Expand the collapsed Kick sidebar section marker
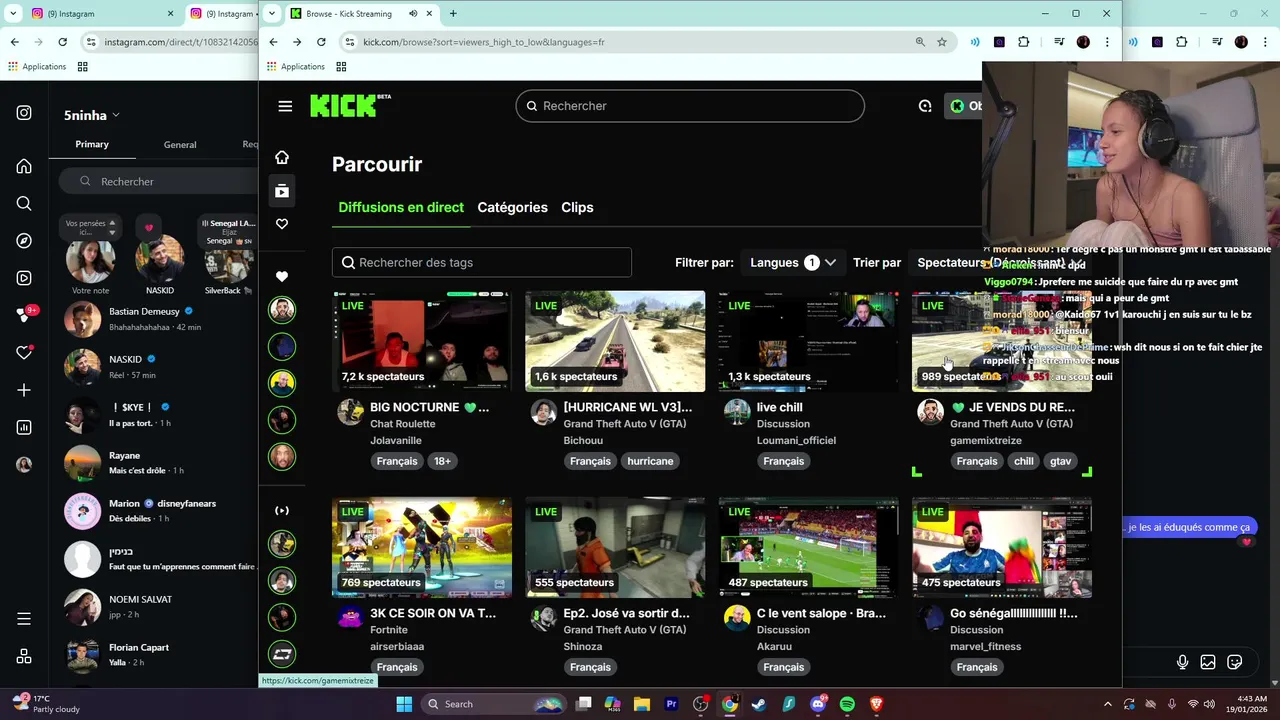Image resolution: width=1280 pixels, height=720 pixels. (x=282, y=510)
